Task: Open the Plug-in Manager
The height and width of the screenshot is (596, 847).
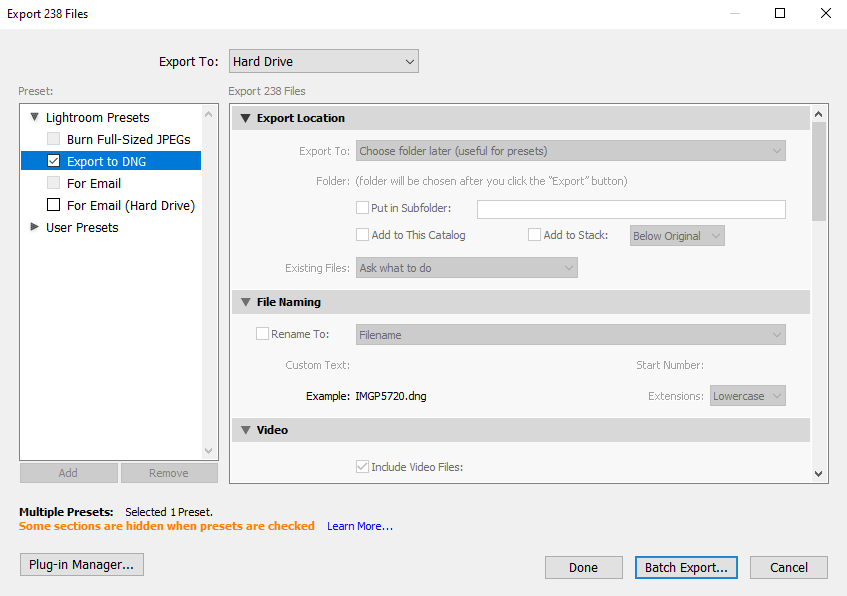Action: (x=82, y=565)
